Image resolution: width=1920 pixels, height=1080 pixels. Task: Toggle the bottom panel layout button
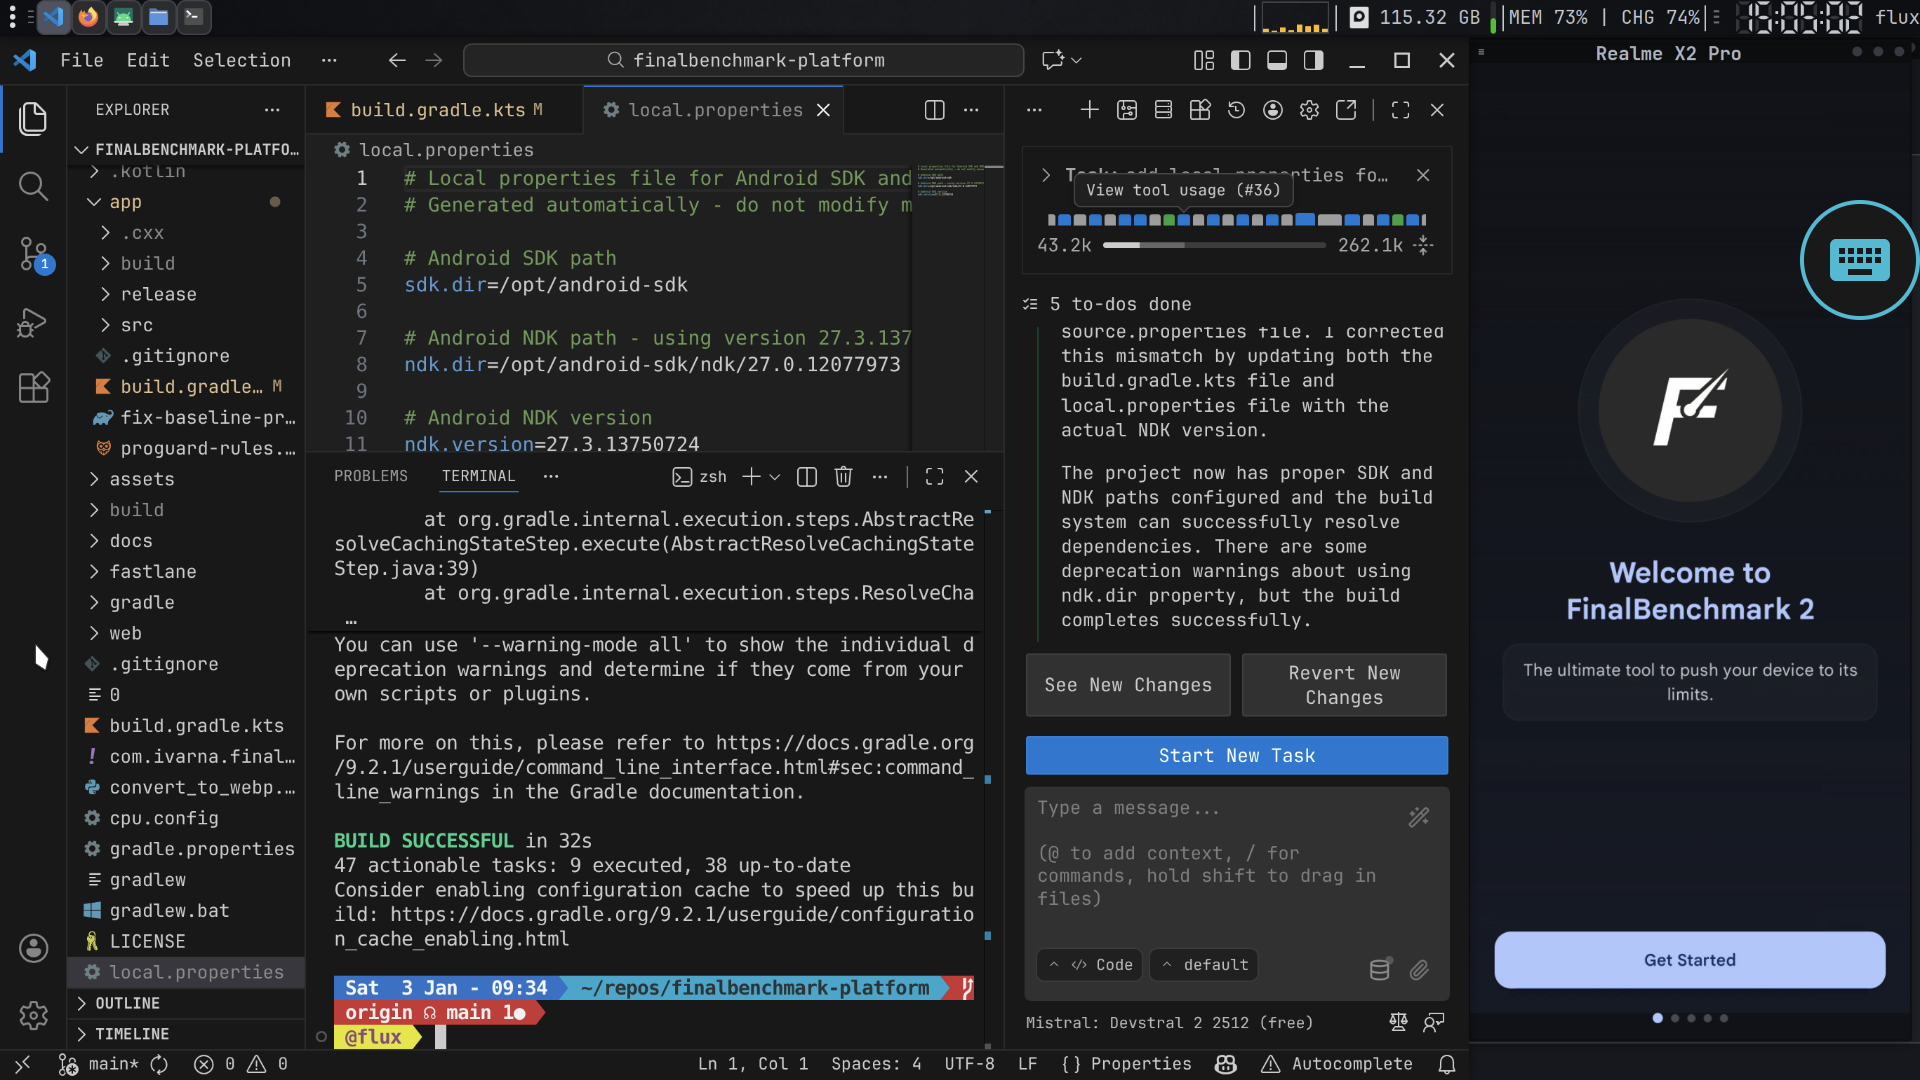pyautogui.click(x=1277, y=61)
